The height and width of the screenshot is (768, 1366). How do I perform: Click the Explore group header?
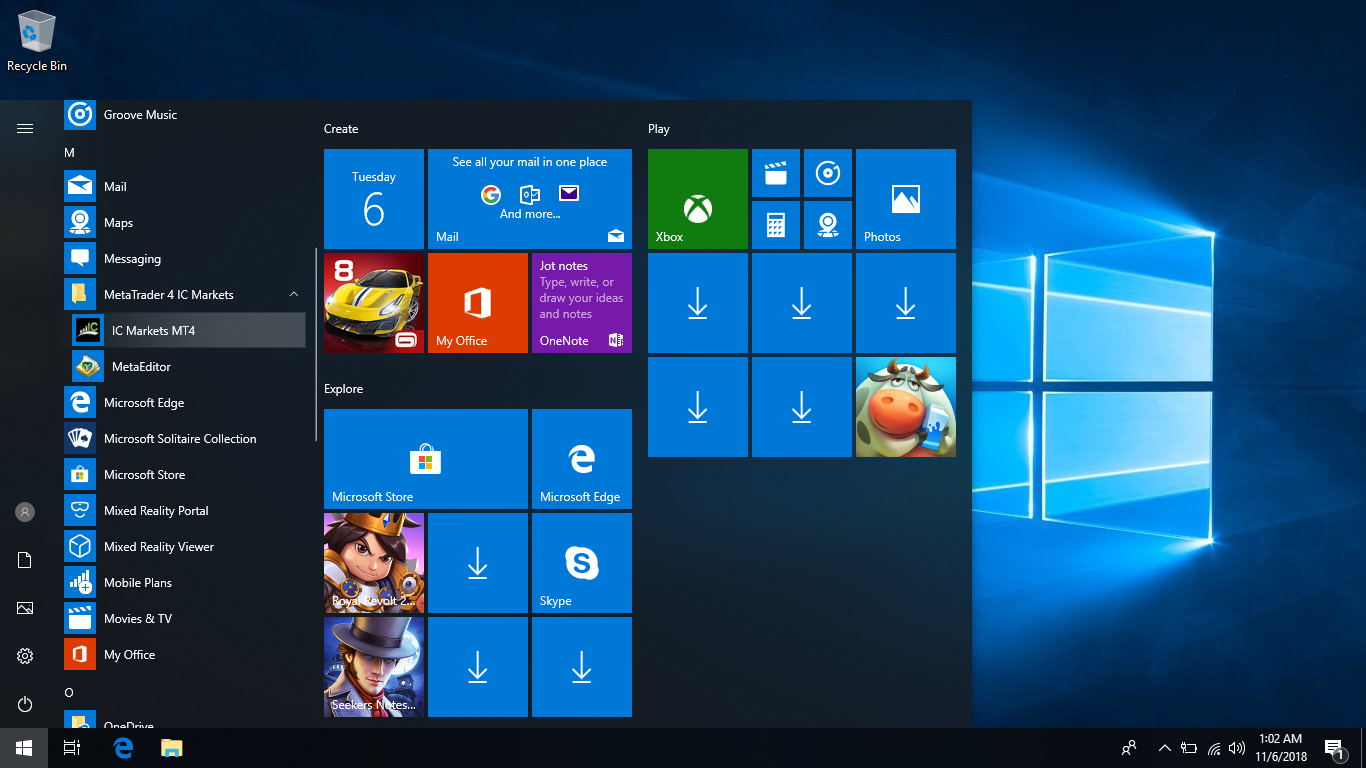point(343,389)
